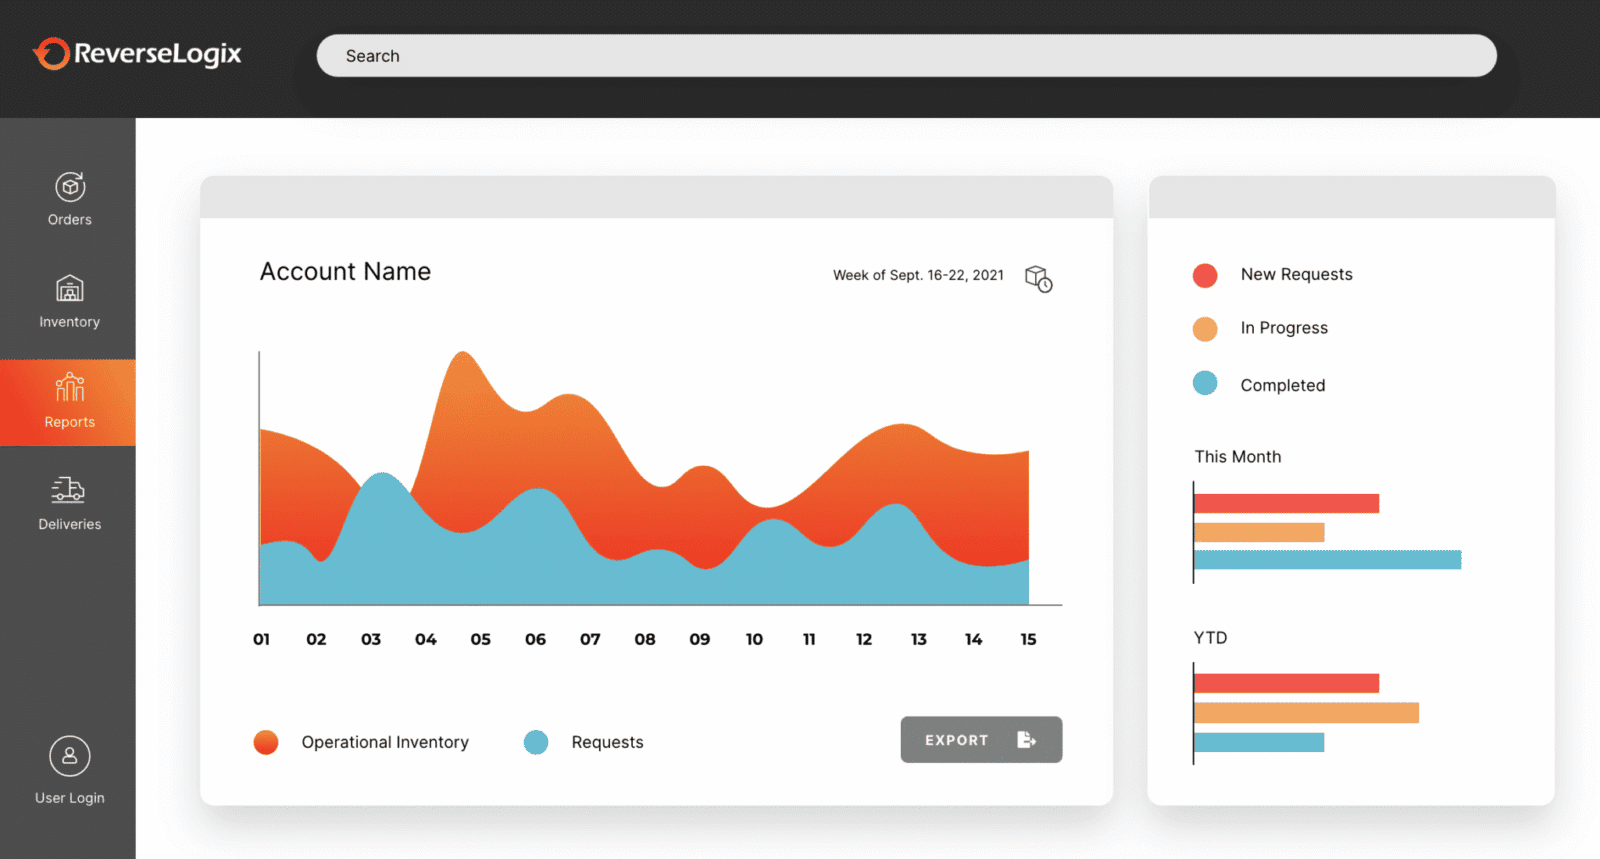1600x859 pixels.
Task: Open the User Login profile icon
Action: [70, 756]
